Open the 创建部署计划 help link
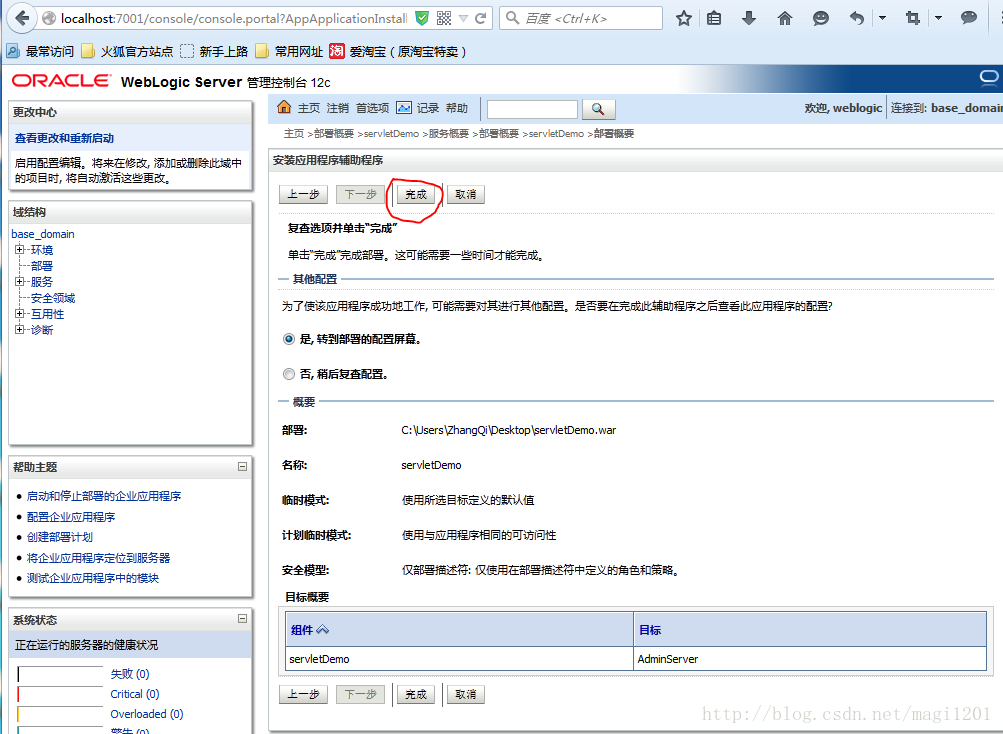 59,537
